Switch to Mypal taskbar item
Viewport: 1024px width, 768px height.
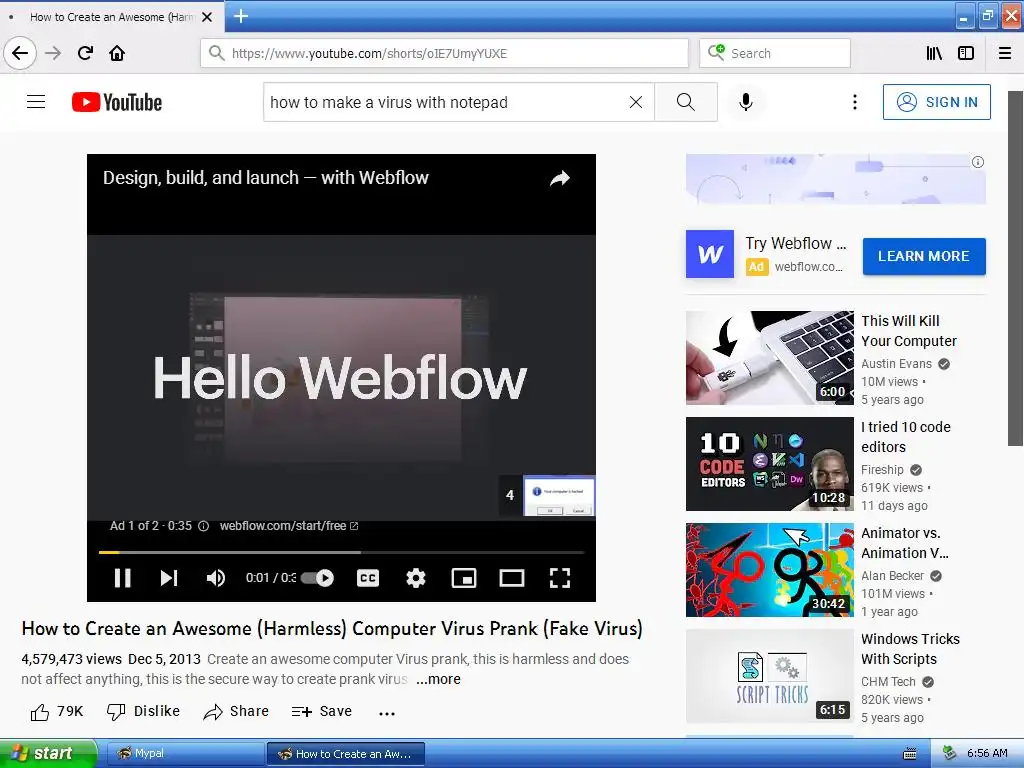pyautogui.click(x=184, y=754)
